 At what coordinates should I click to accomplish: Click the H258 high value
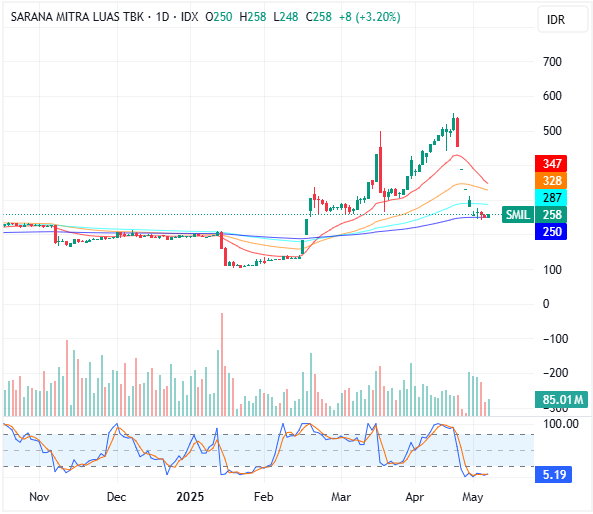click(253, 17)
